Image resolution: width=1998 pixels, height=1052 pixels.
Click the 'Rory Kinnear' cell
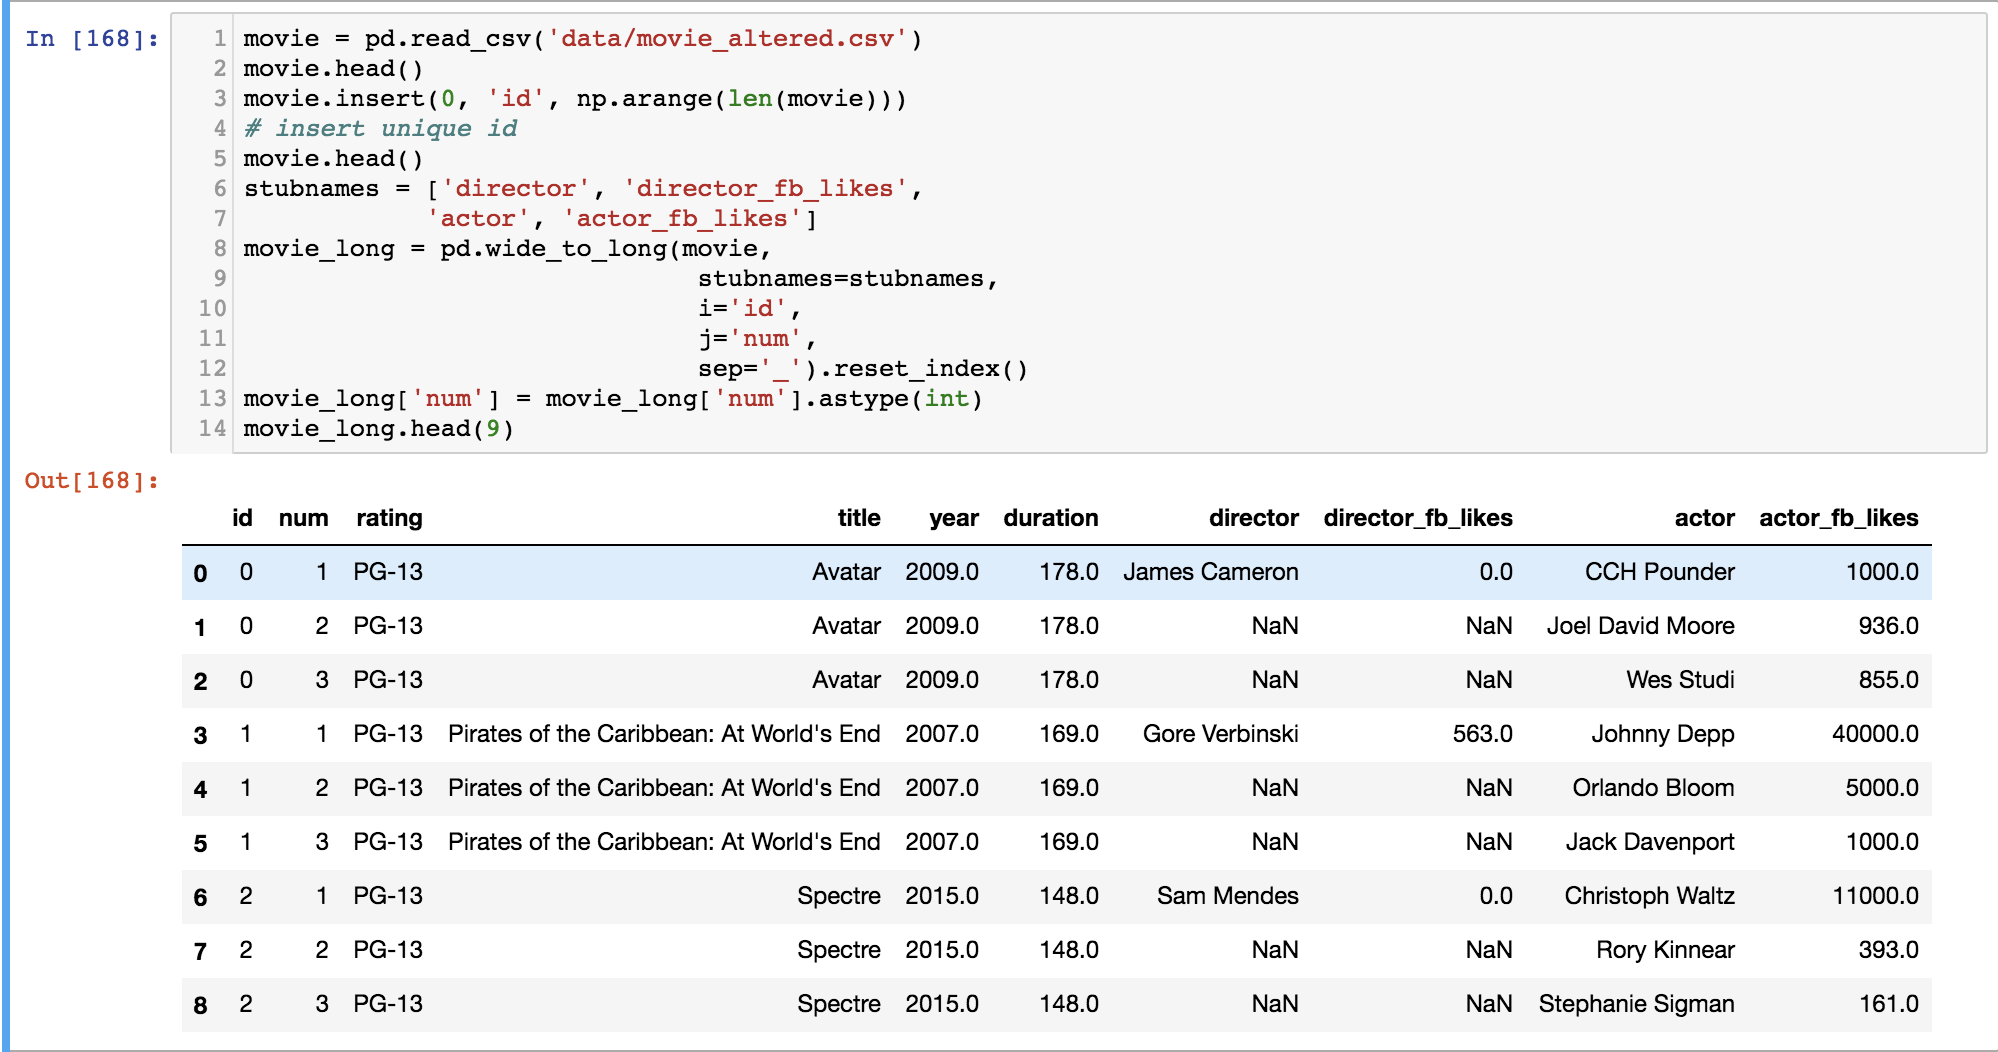1665,950
